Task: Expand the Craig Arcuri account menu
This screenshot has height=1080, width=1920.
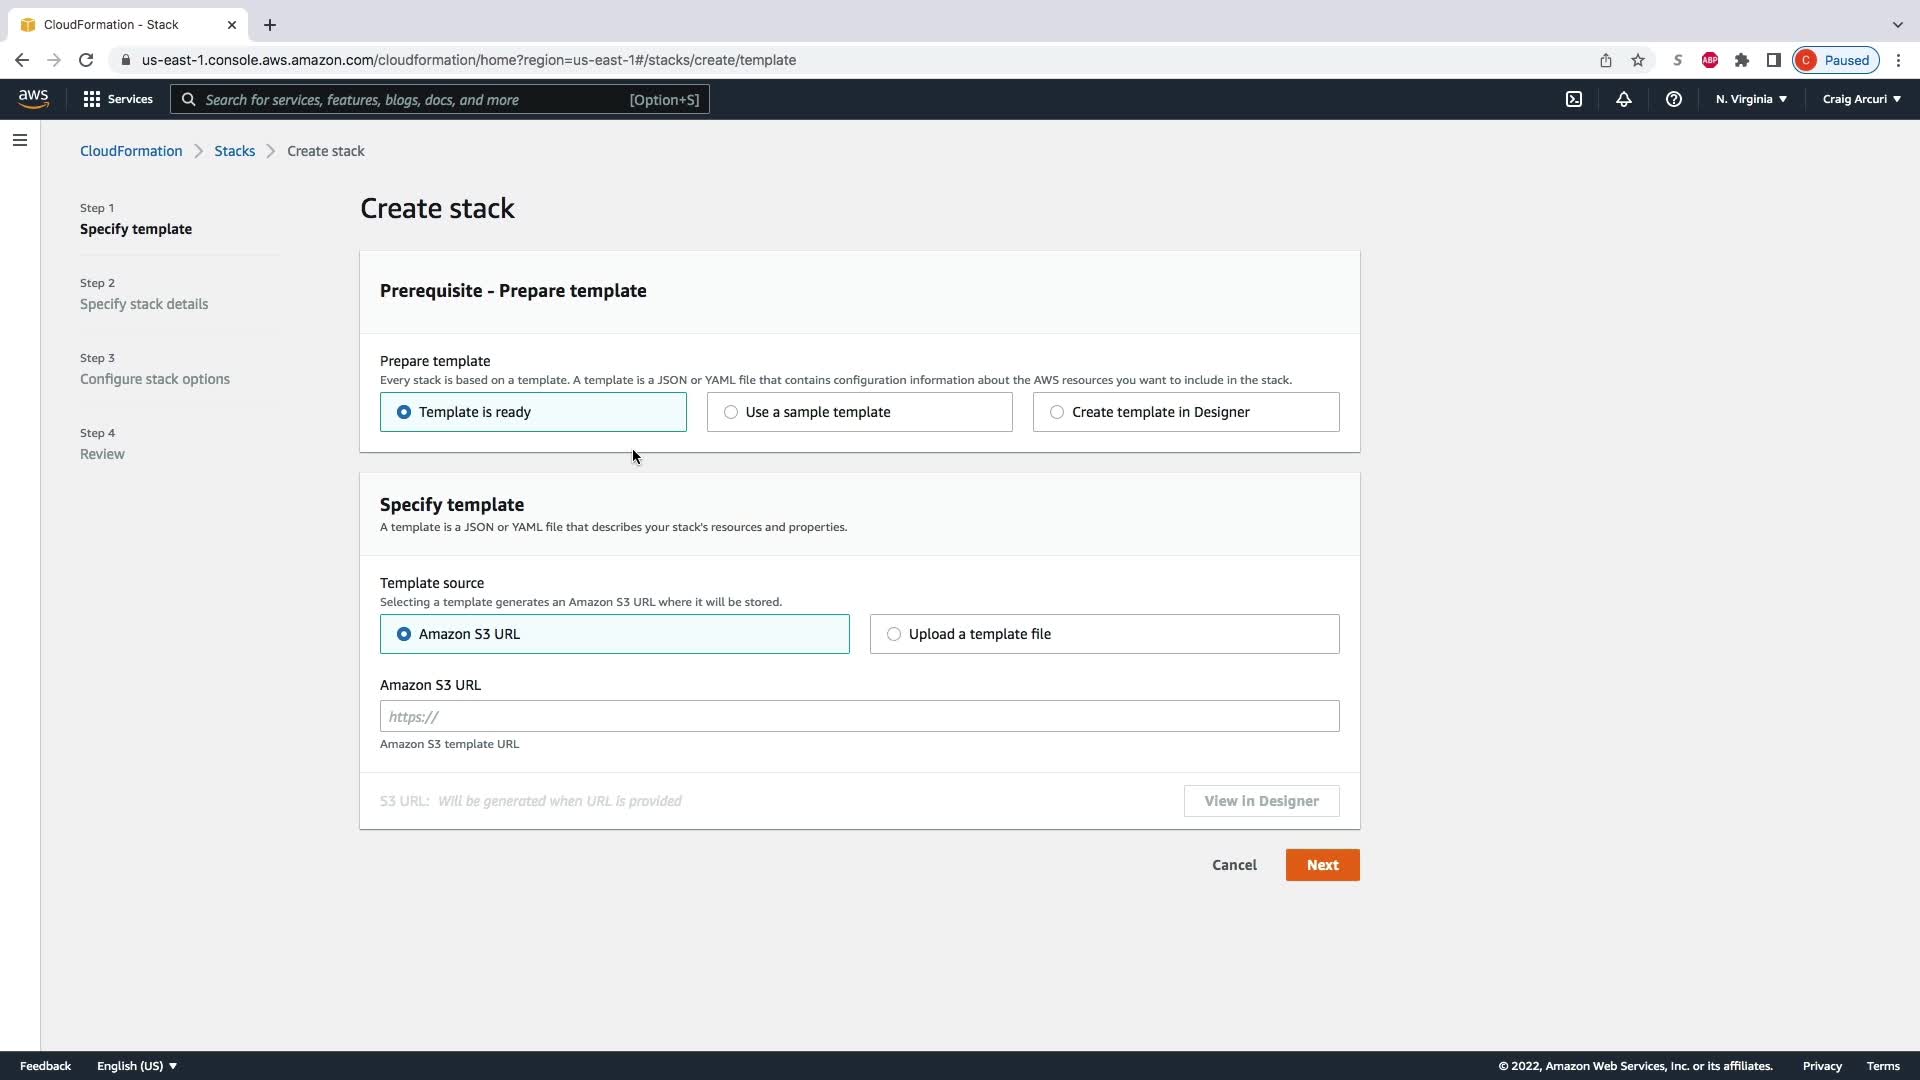Action: coord(1861,99)
